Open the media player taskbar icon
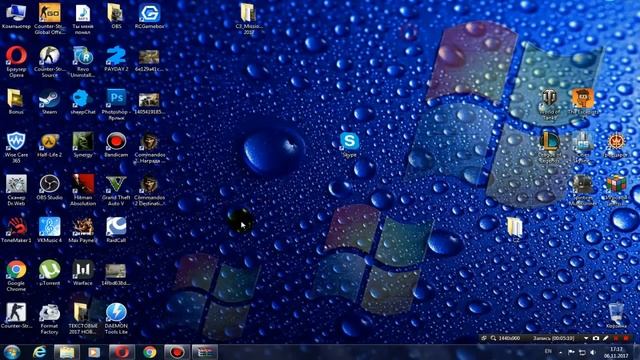 pyautogui.click(x=94, y=352)
